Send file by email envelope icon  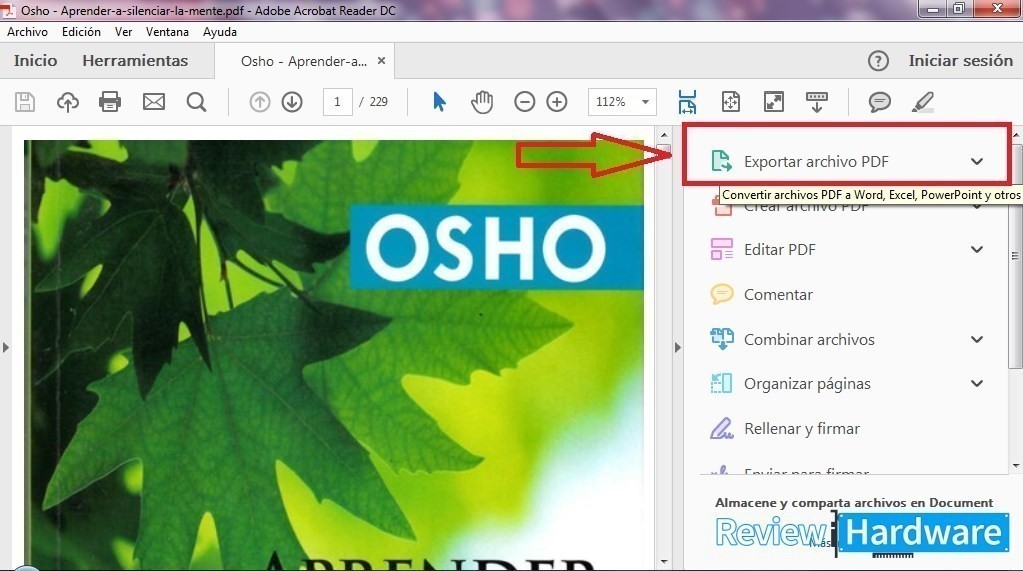154,102
